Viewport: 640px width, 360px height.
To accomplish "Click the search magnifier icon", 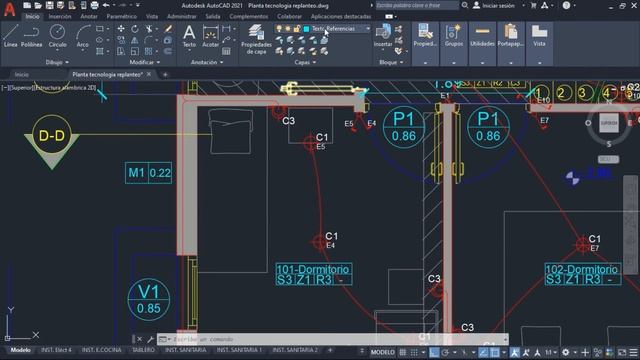I will pos(465,5).
